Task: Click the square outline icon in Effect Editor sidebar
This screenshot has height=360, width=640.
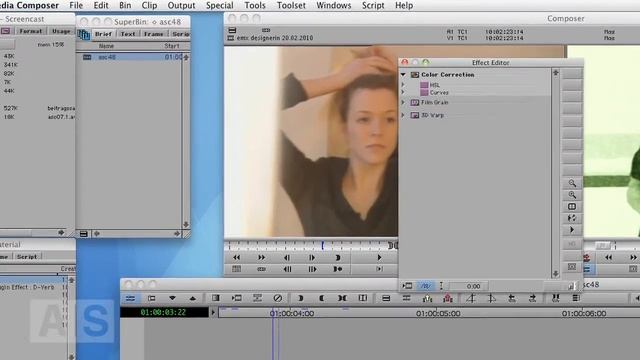Action: [x=572, y=207]
